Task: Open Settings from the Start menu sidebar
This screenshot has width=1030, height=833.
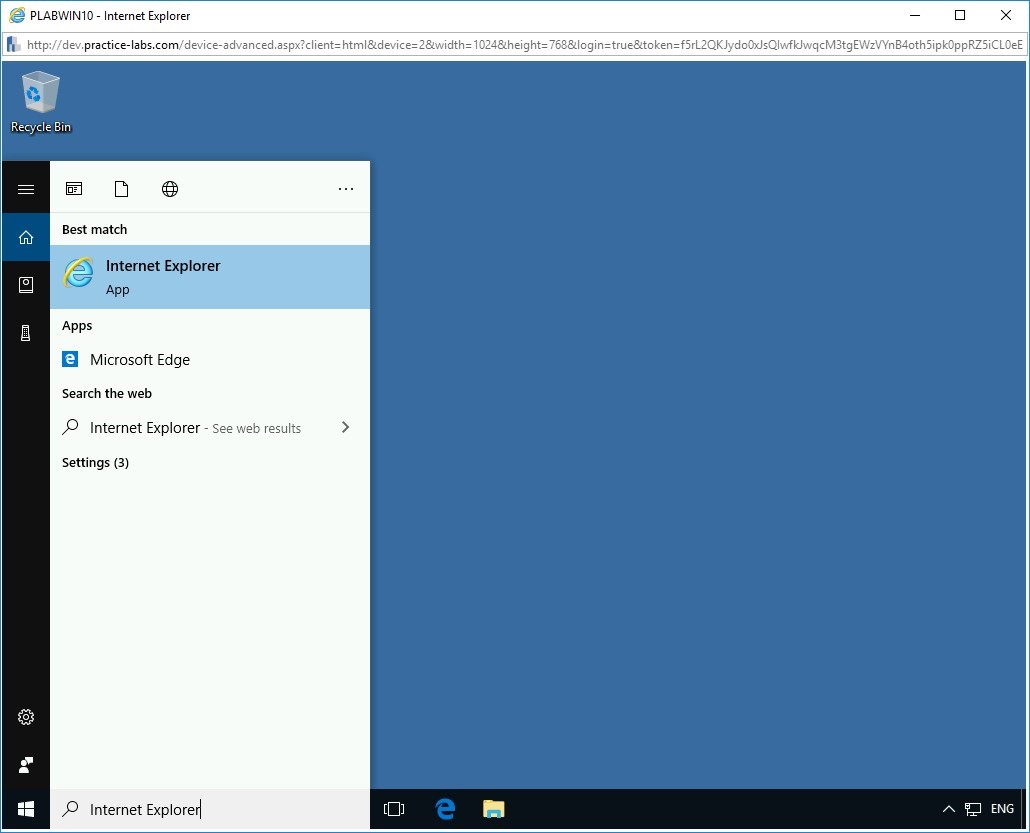Action: pos(25,717)
